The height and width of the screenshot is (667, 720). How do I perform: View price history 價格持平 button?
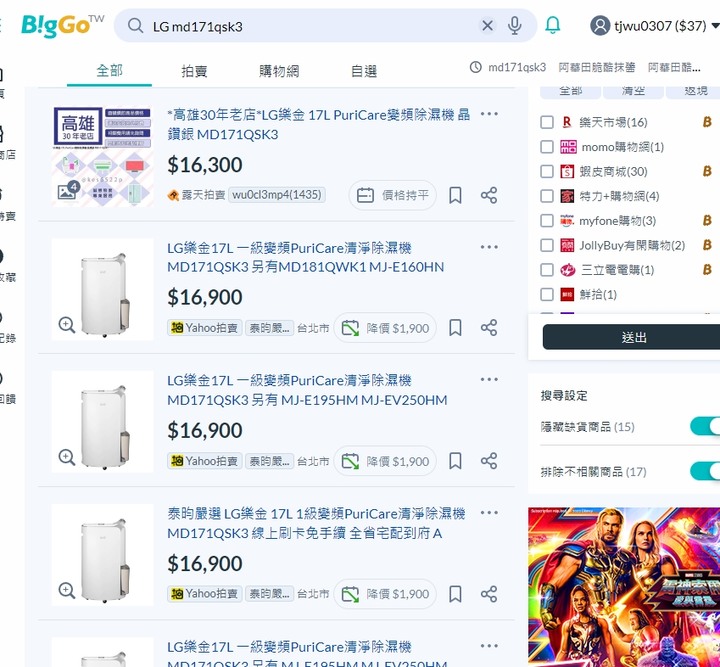click(393, 195)
